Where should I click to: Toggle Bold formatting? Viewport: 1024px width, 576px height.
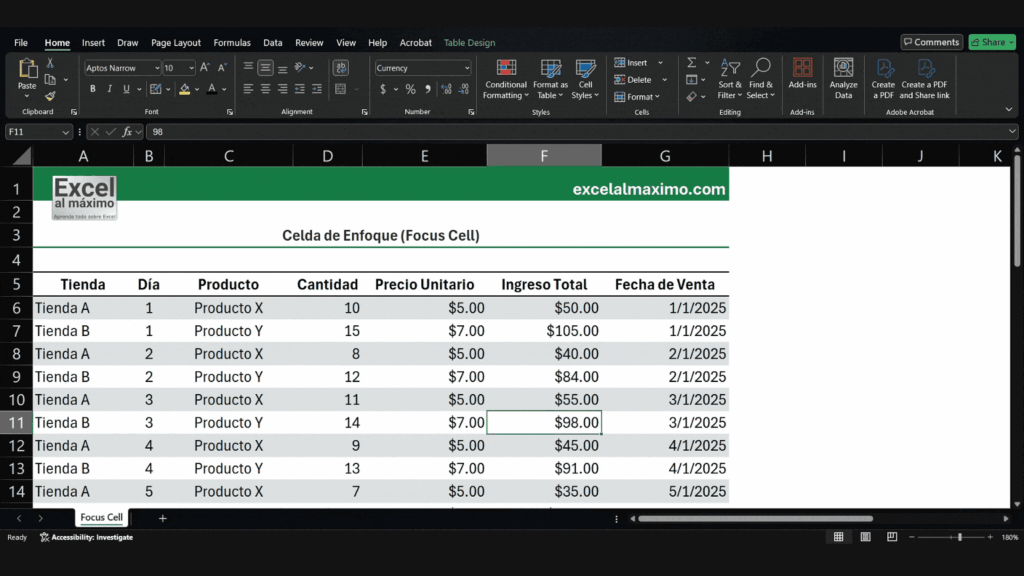pos(93,89)
